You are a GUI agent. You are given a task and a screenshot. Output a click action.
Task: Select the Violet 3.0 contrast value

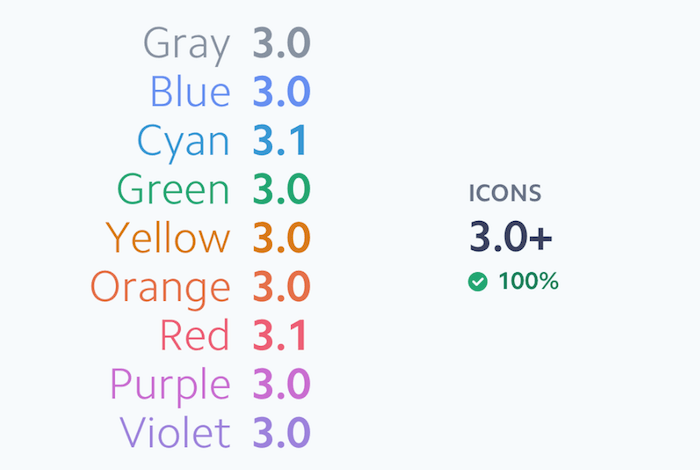coord(281,433)
